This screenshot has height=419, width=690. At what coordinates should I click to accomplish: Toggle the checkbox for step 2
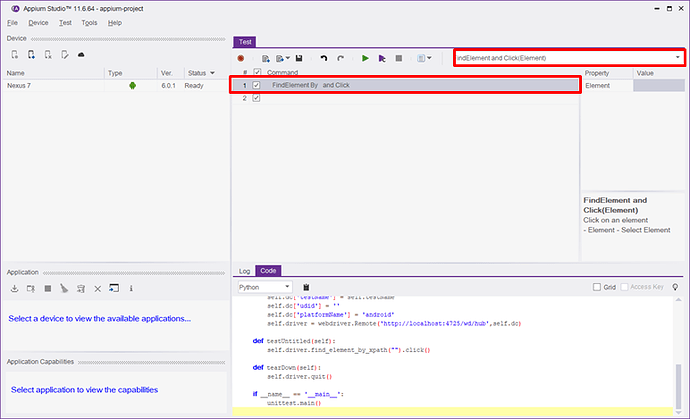(257, 98)
